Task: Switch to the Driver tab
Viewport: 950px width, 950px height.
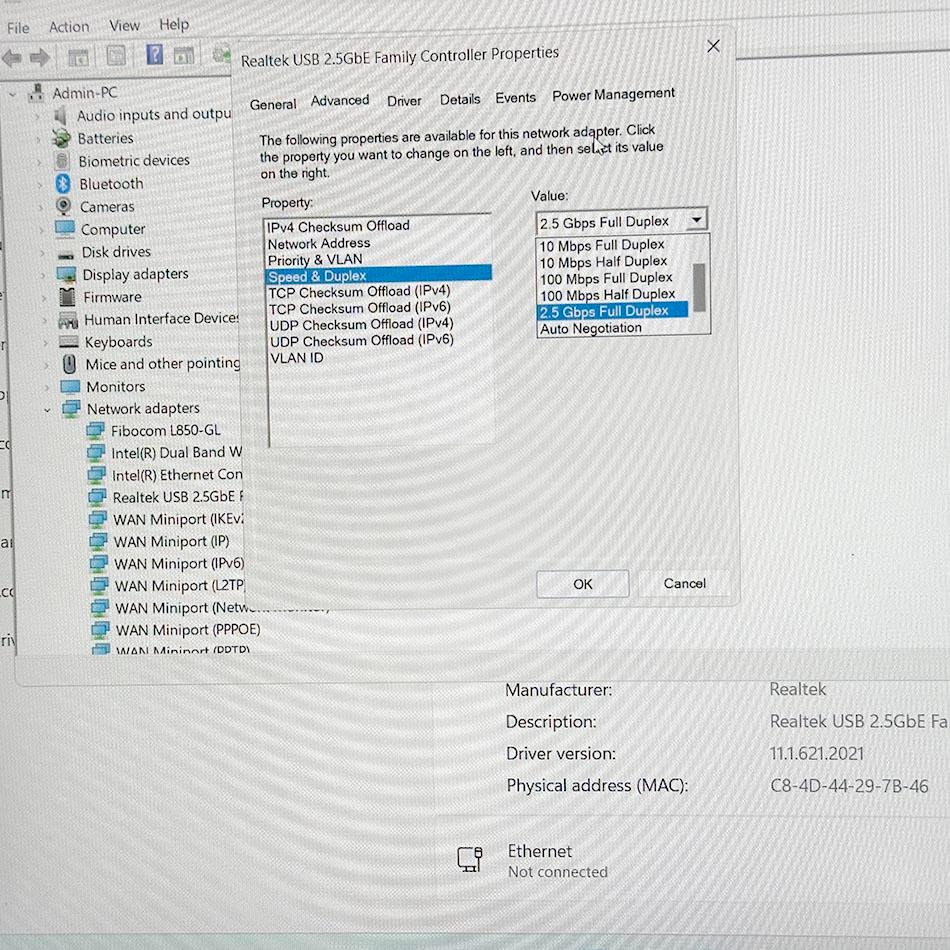Action: [x=404, y=101]
